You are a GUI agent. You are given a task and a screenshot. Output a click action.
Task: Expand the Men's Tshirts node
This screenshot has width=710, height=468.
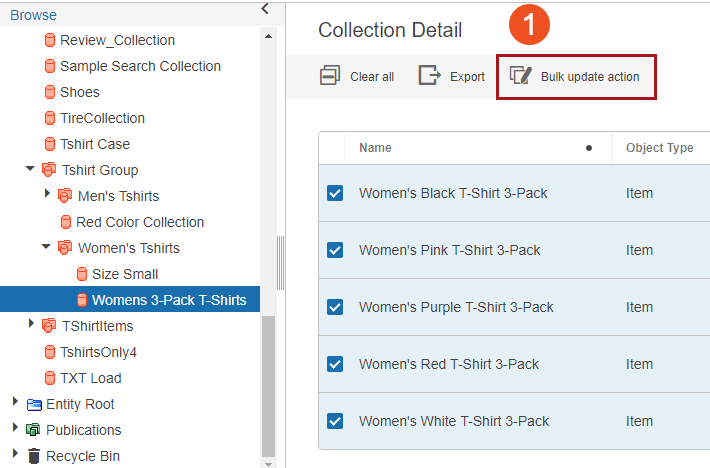47,195
